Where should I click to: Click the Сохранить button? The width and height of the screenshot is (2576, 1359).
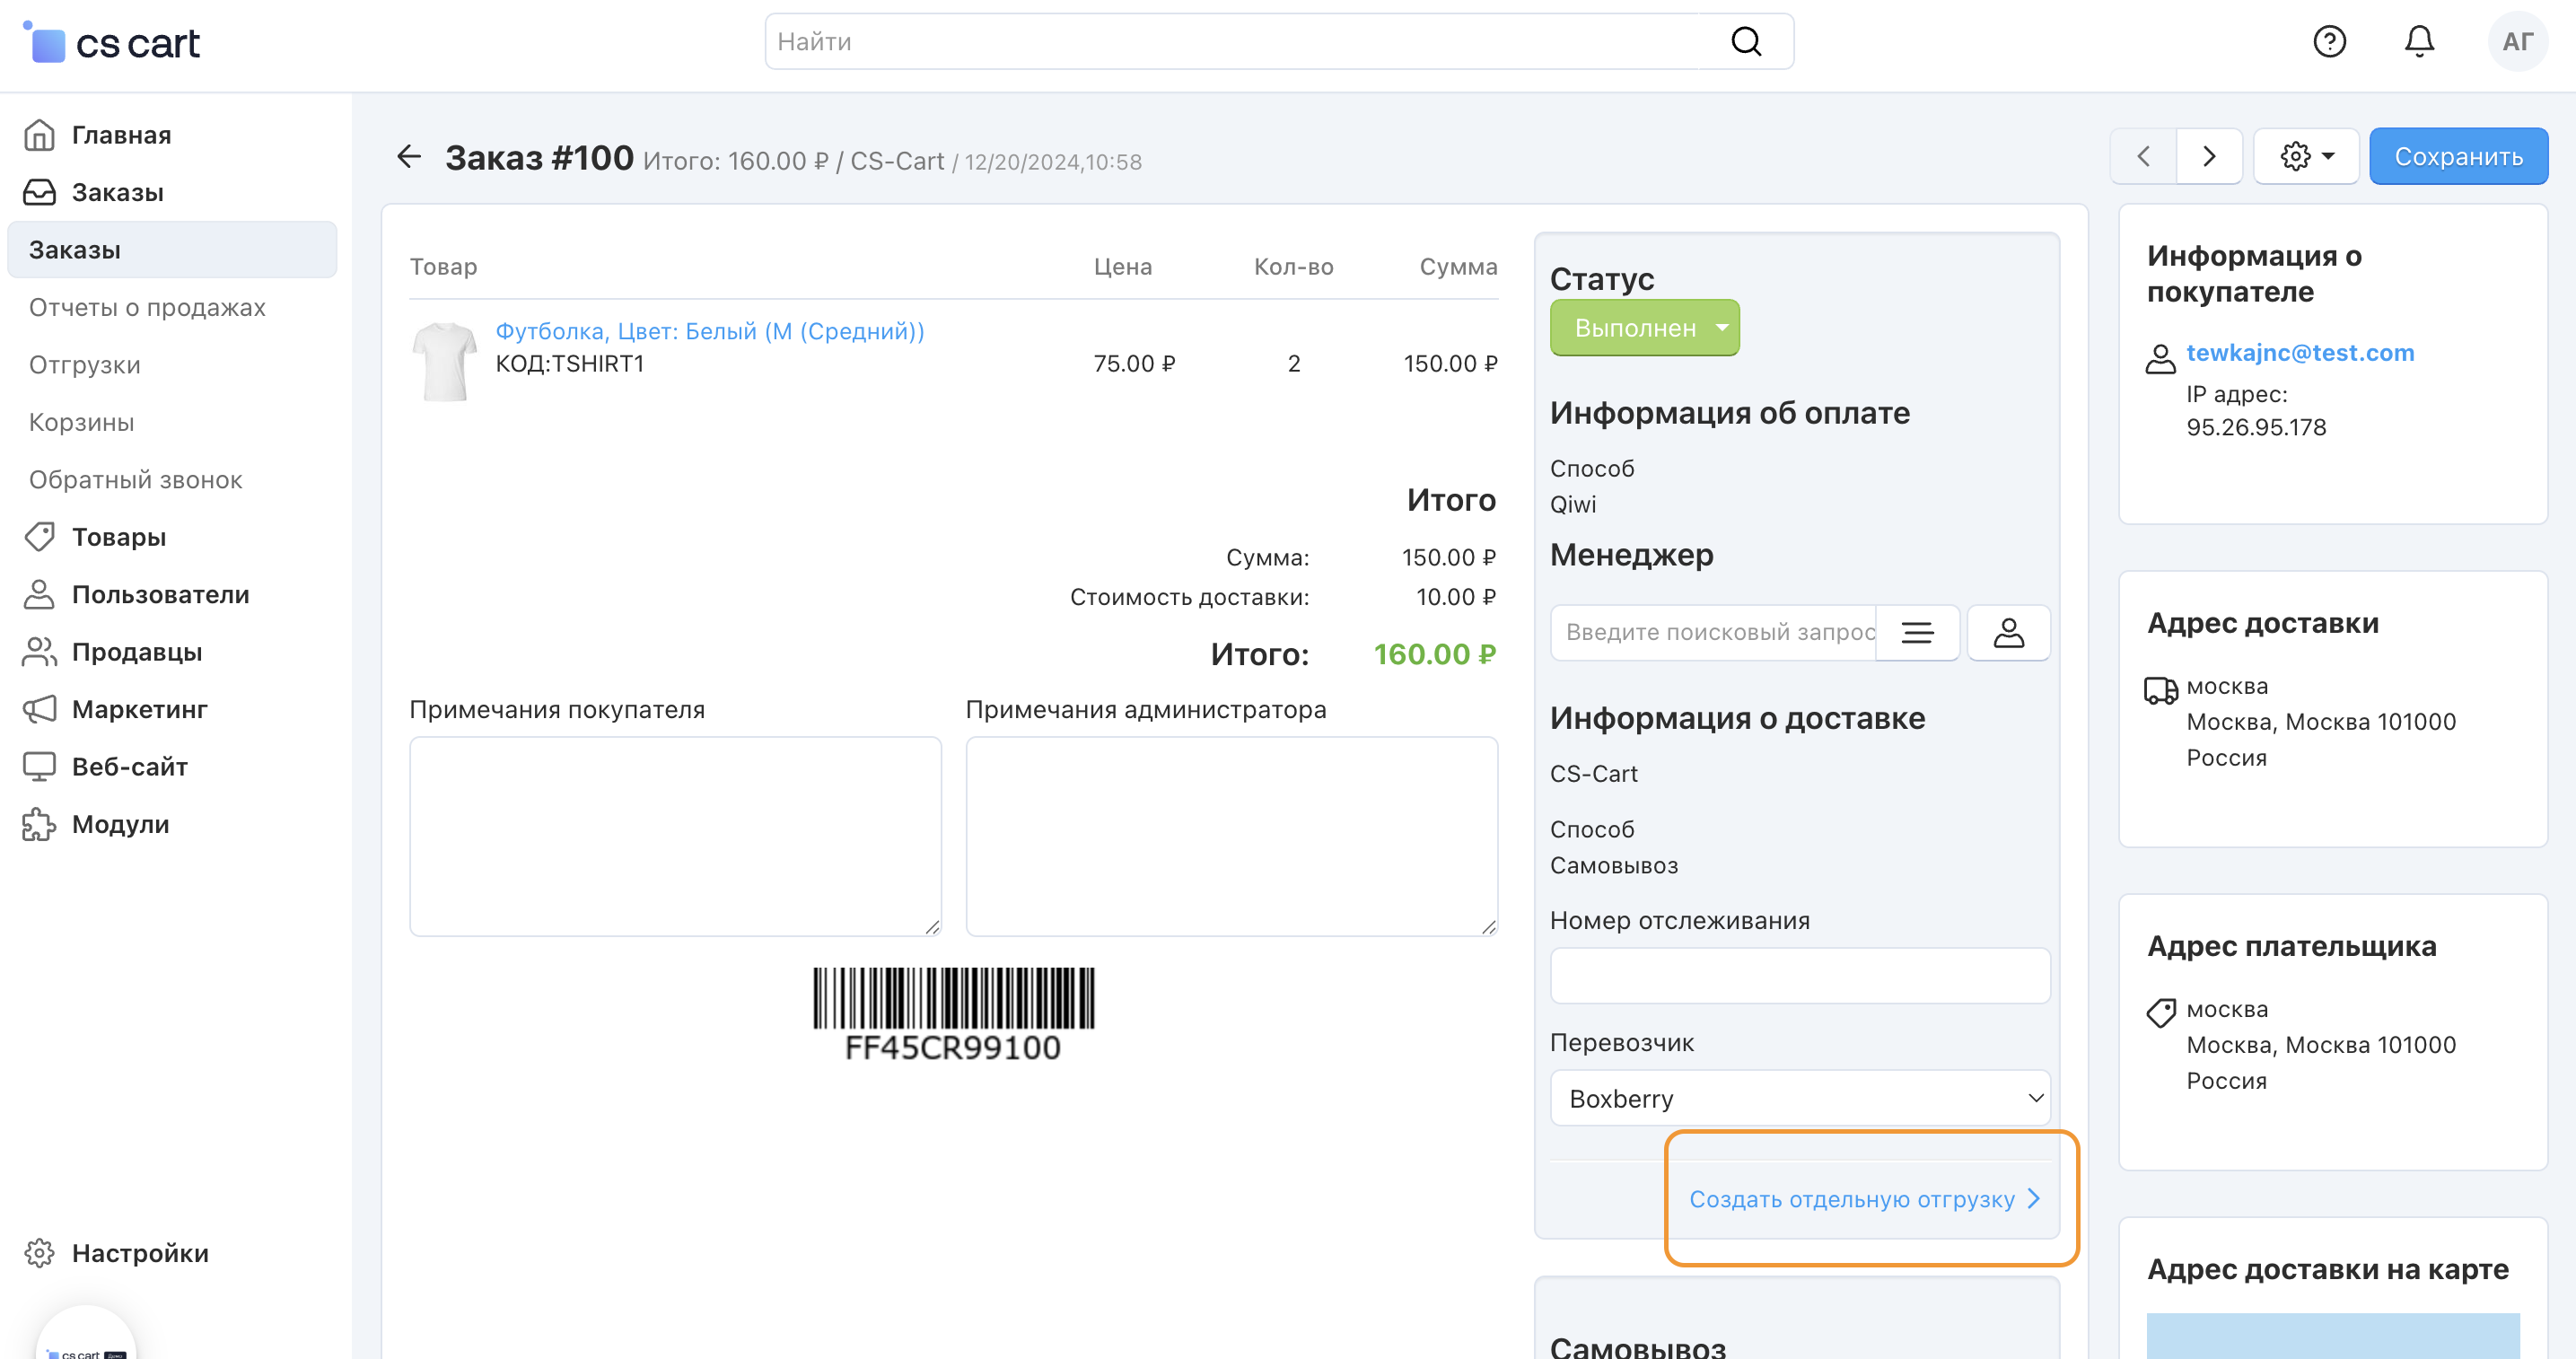(2458, 156)
